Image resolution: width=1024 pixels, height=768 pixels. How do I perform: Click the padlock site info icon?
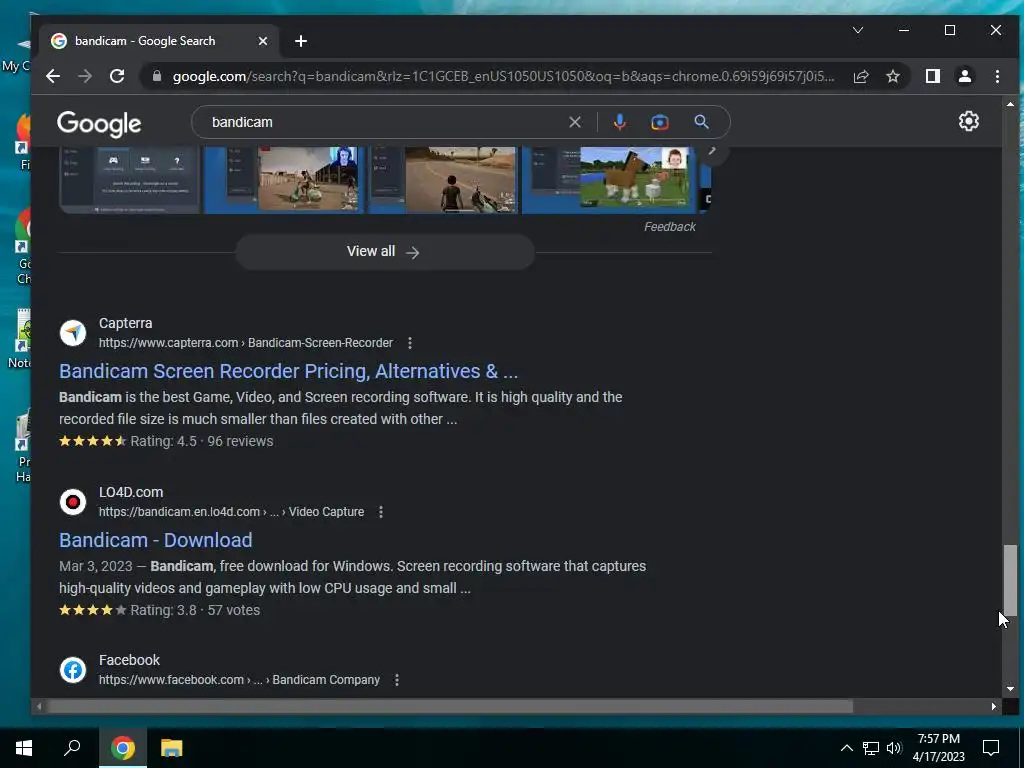click(x=157, y=76)
